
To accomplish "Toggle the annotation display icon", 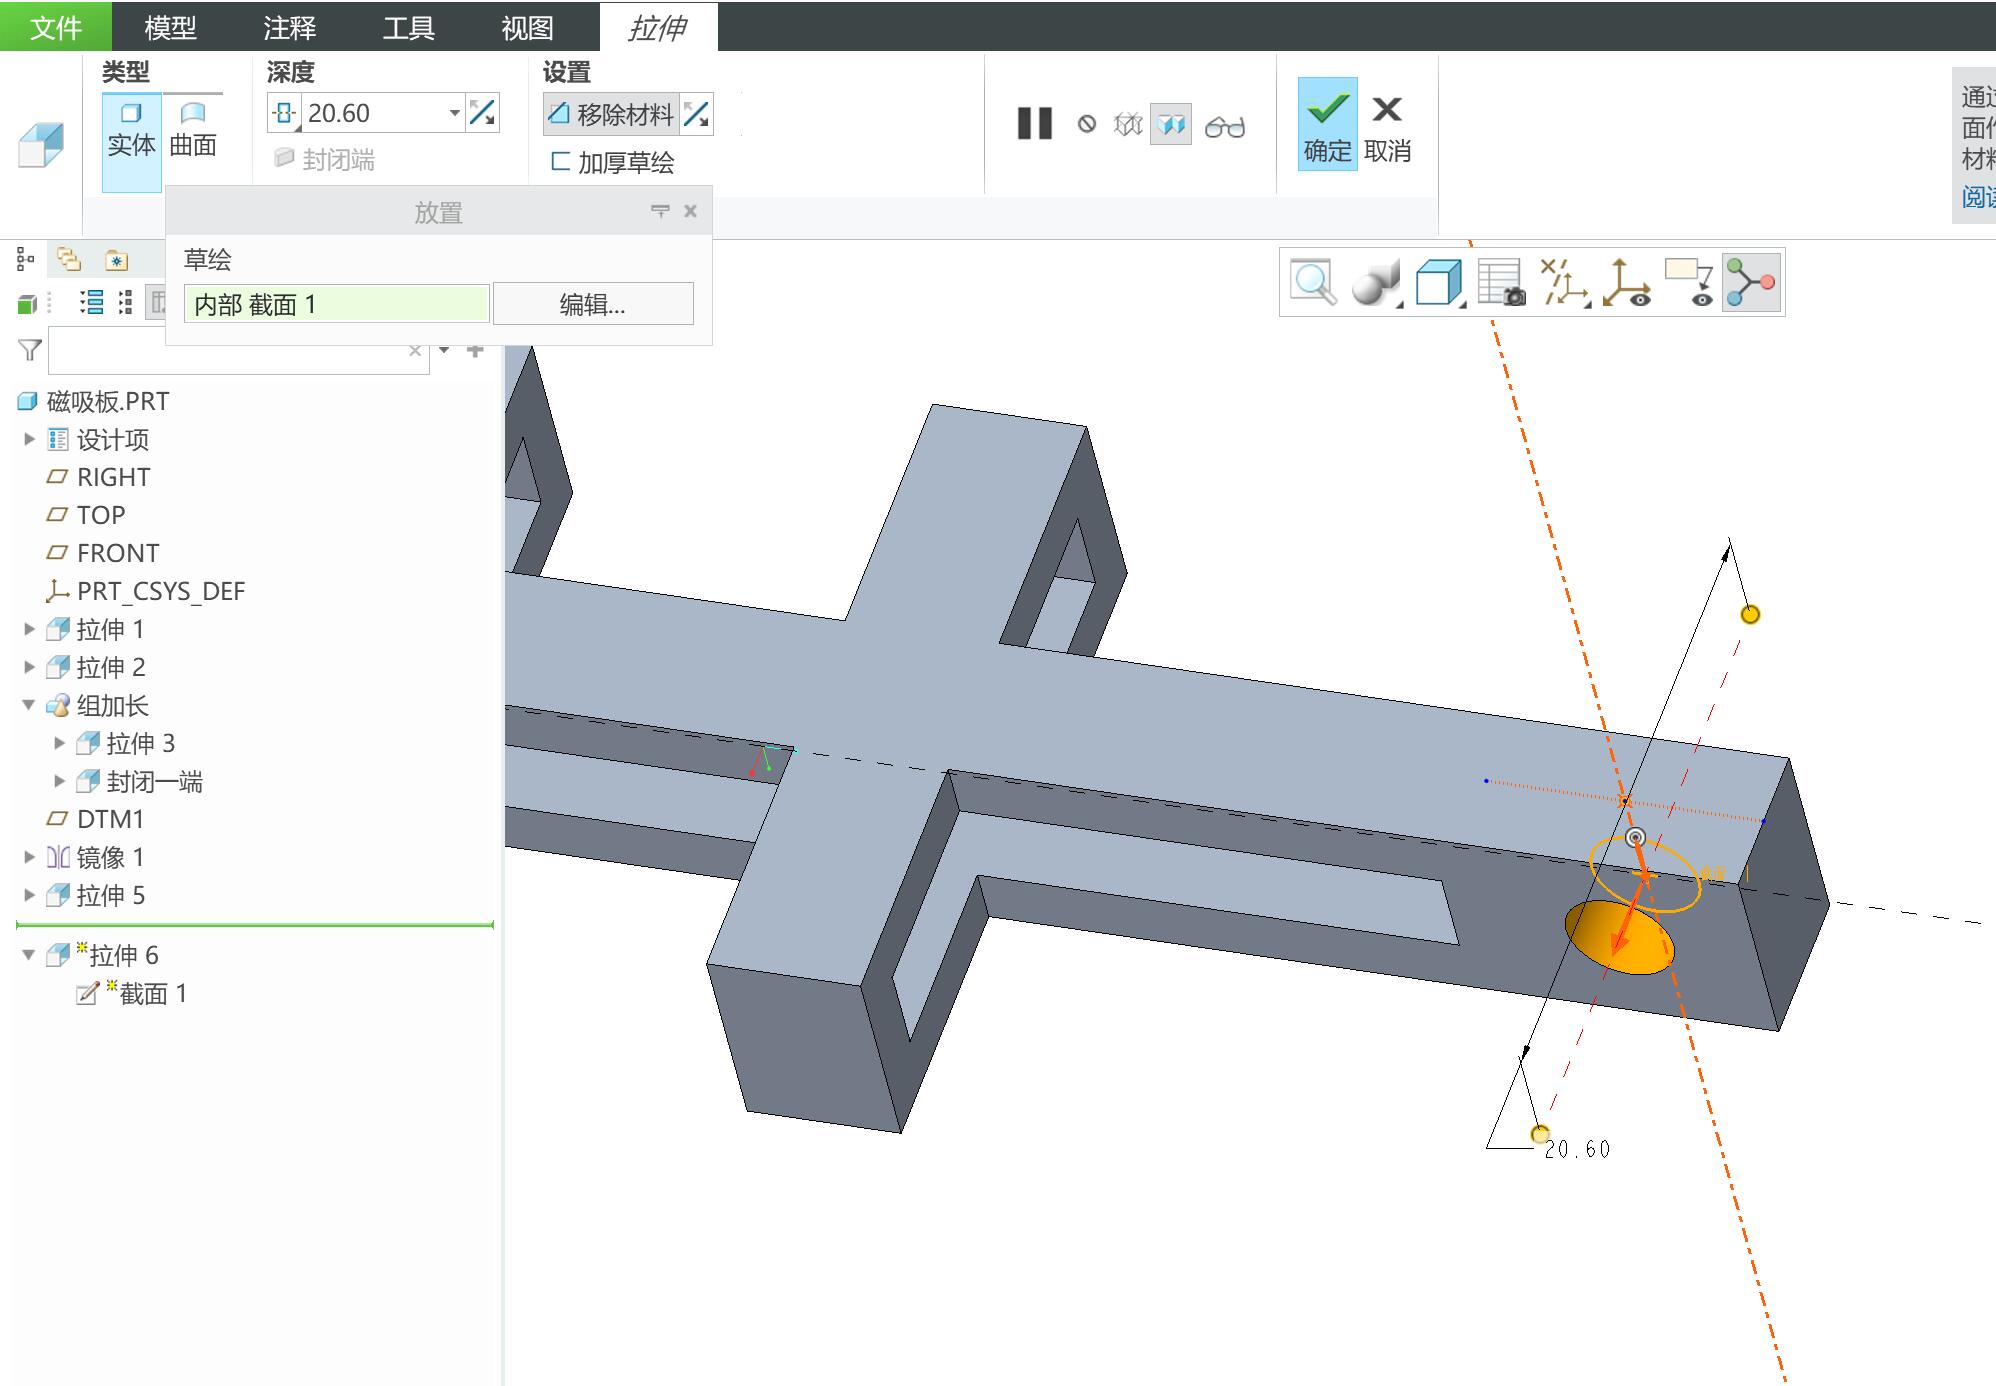I will (1690, 283).
